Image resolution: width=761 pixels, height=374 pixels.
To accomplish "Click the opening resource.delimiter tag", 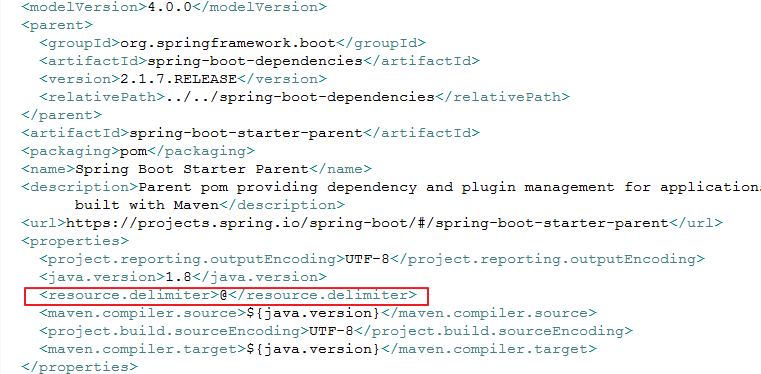I will [129, 294].
